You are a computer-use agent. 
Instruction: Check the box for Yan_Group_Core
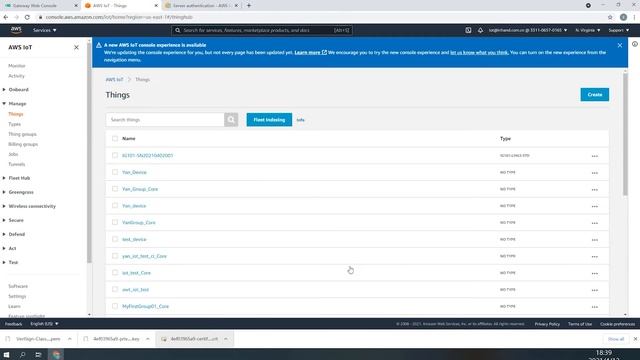click(115, 189)
